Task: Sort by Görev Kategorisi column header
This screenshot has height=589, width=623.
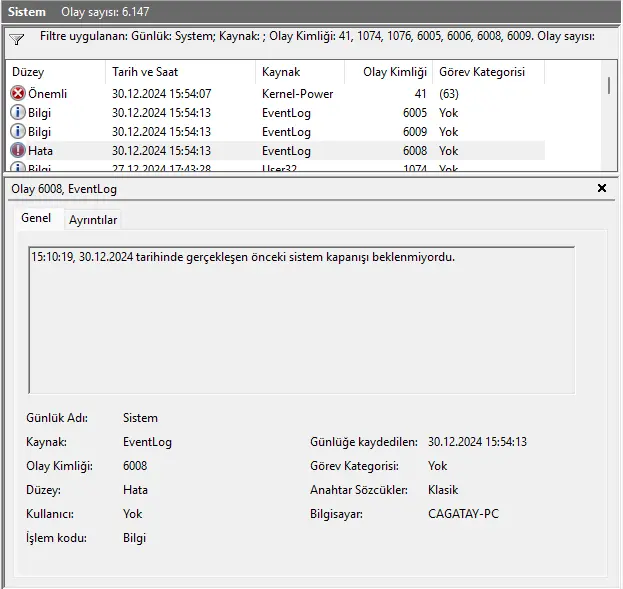Action: (x=489, y=72)
